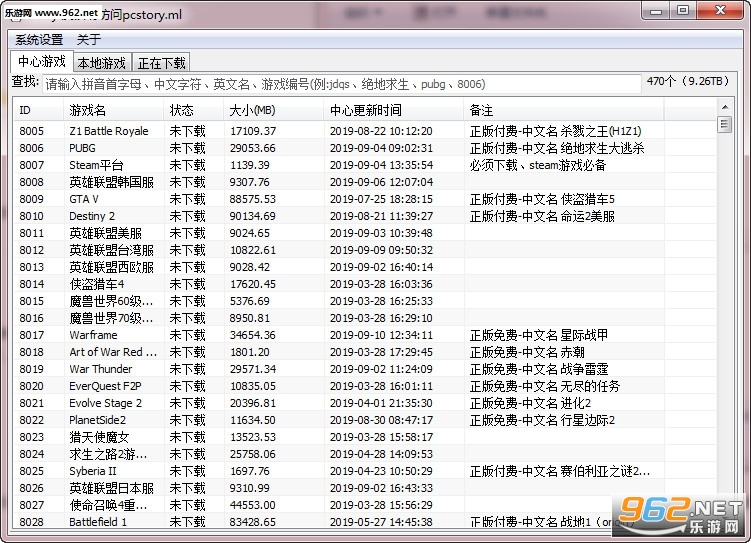
Task: Select the Z1 Battle Royale row
Action: (x=365, y=131)
